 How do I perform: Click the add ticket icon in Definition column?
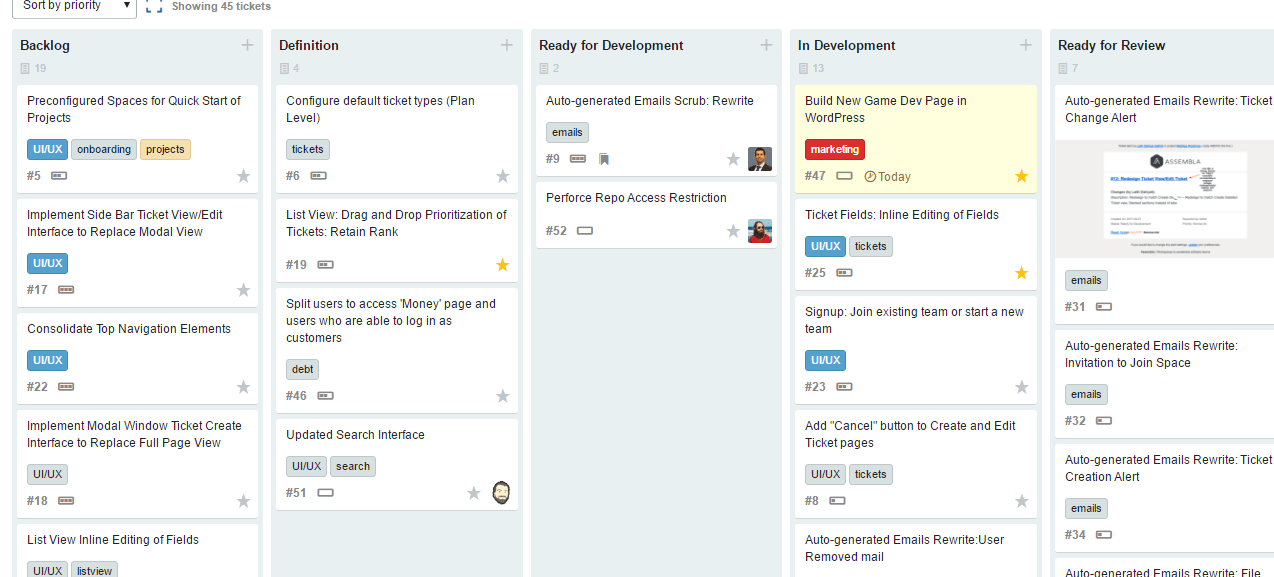pos(506,44)
